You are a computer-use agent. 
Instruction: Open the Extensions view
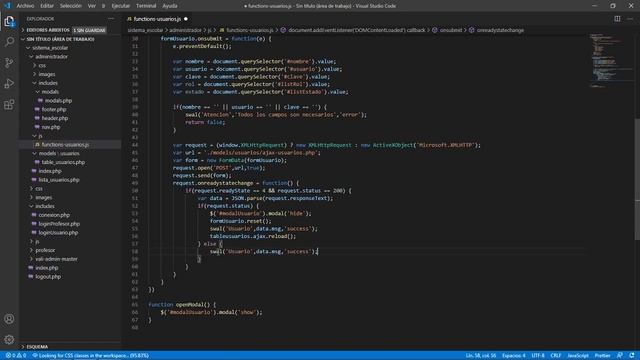tap(9, 104)
